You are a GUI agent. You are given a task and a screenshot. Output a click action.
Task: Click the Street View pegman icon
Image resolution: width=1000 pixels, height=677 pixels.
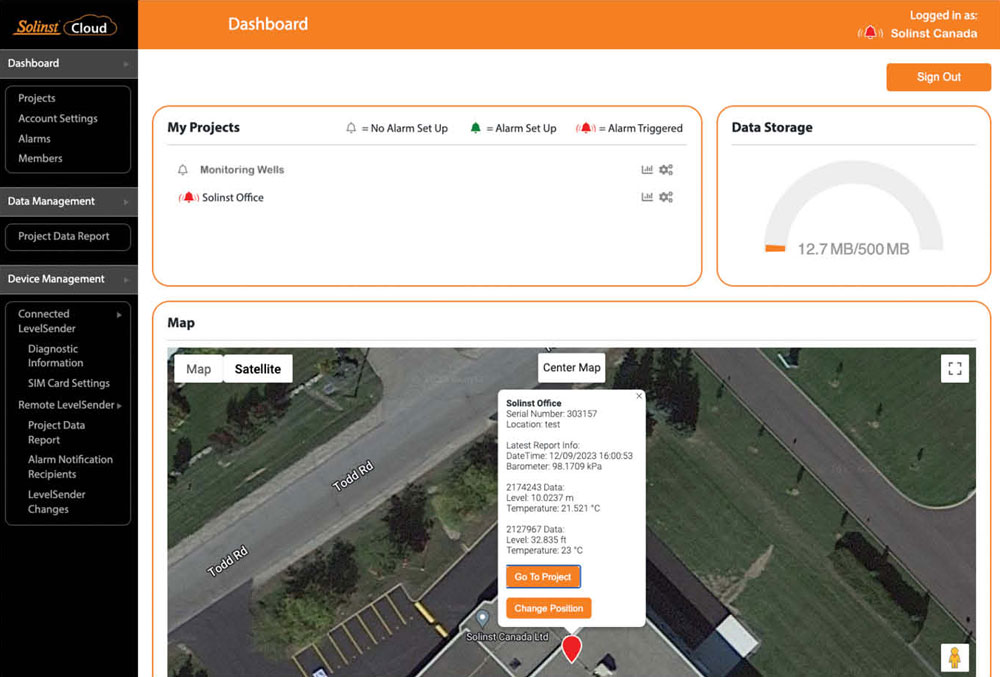954,657
